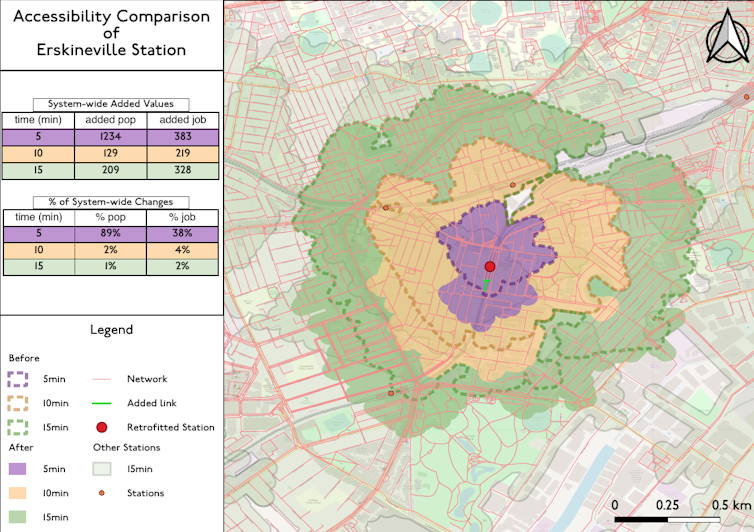Select the Added link green line legend symbol
The height and width of the screenshot is (532, 754).
(x=102, y=403)
